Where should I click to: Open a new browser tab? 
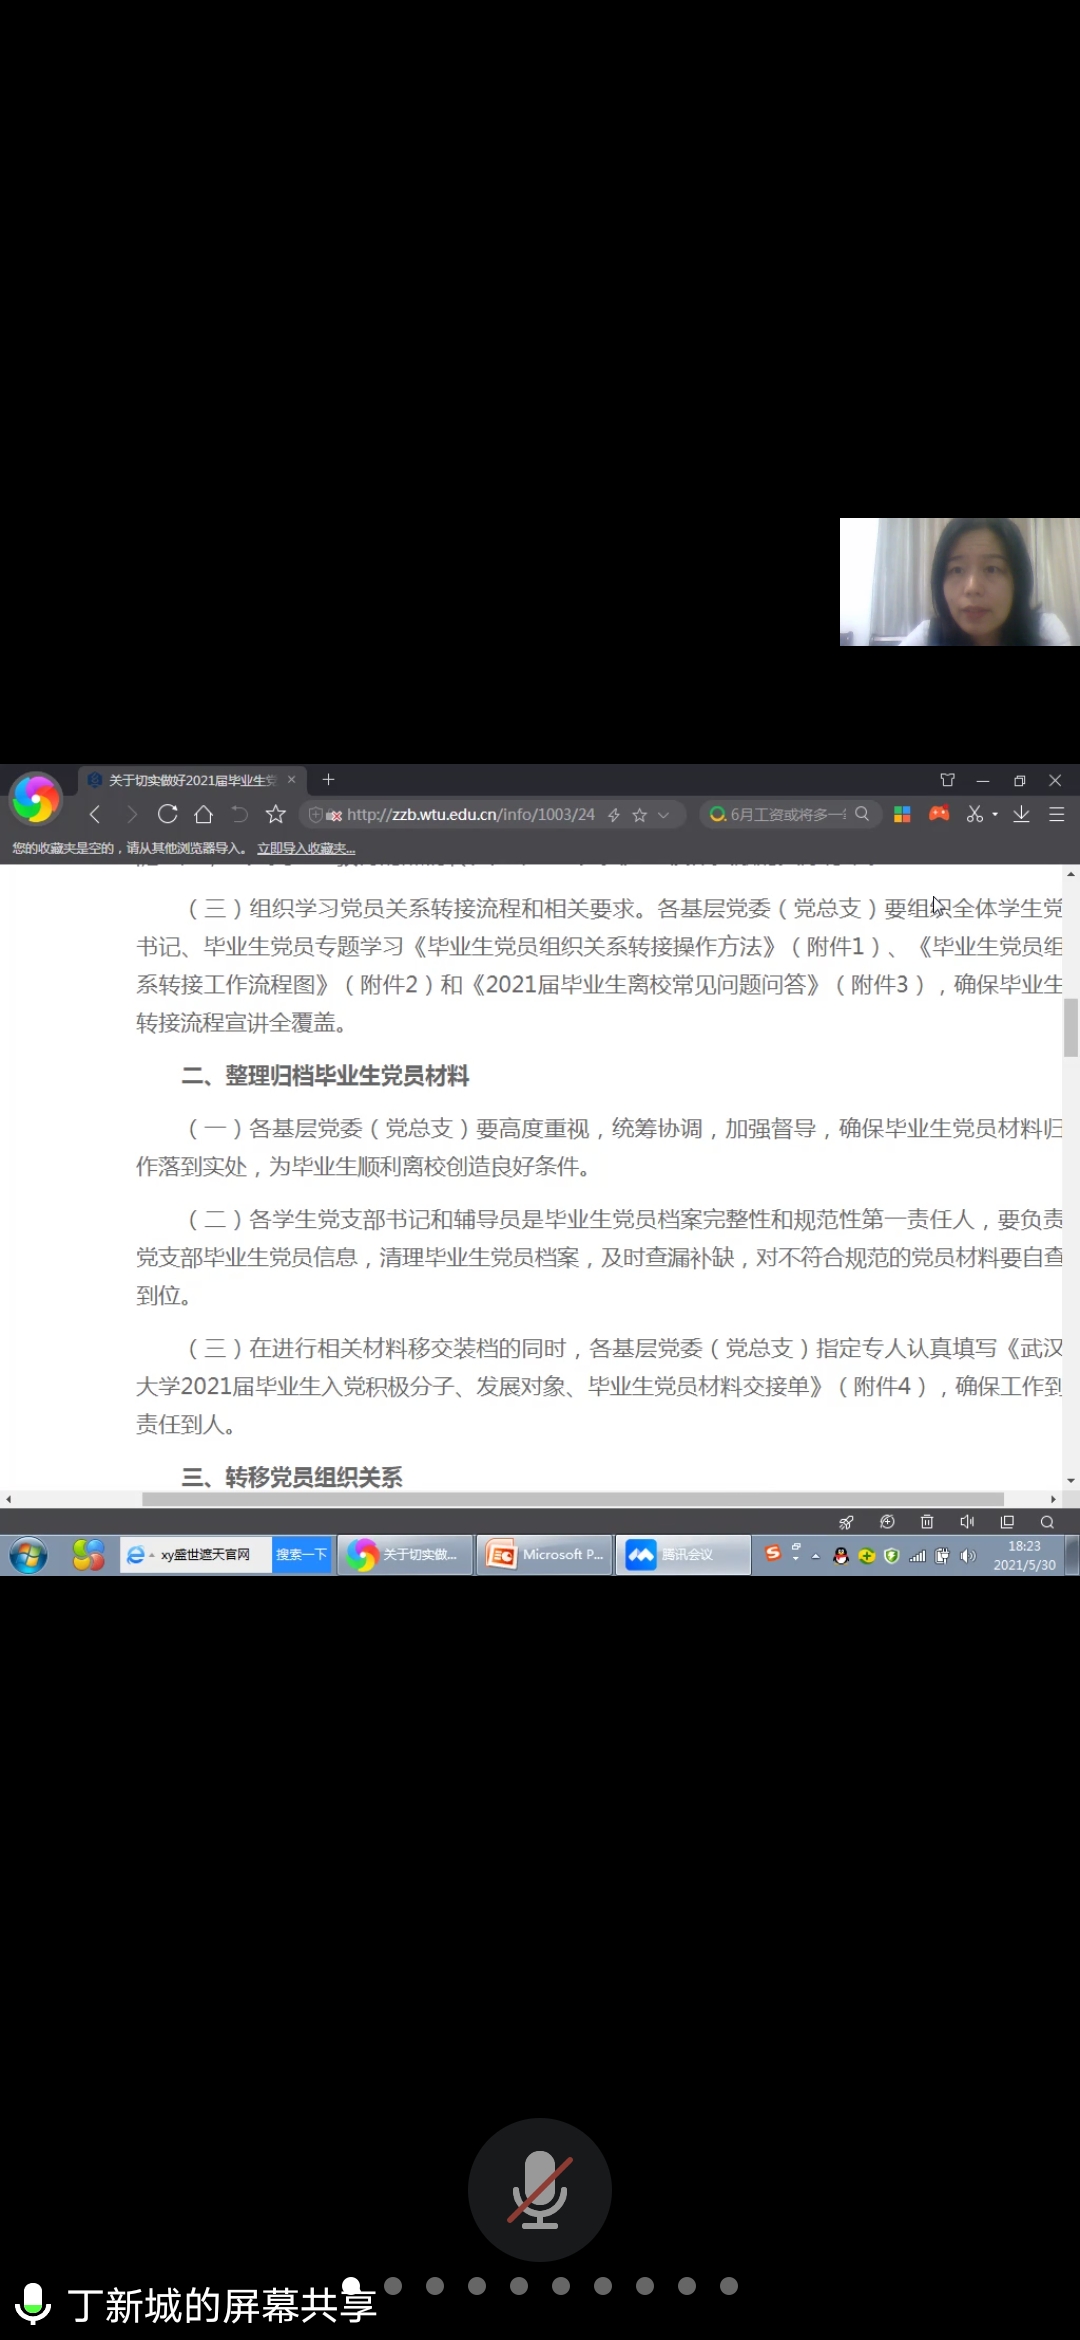point(328,779)
